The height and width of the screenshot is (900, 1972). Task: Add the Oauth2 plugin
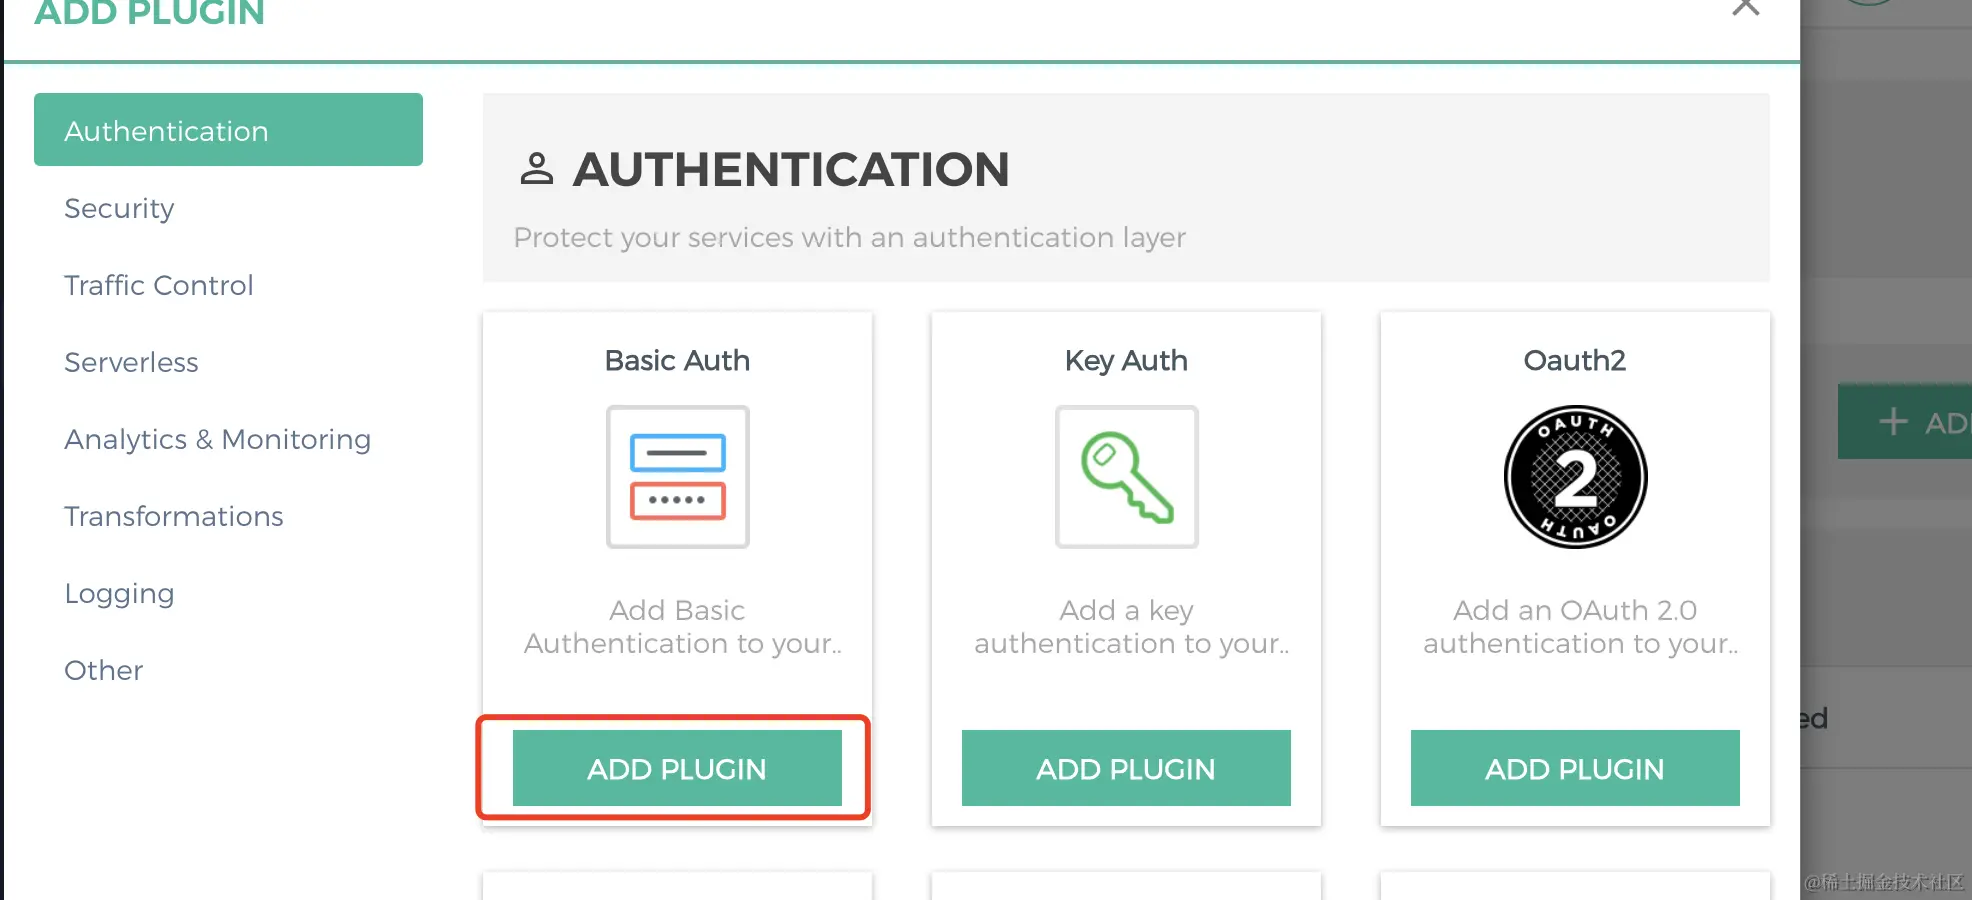(1575, 768)
